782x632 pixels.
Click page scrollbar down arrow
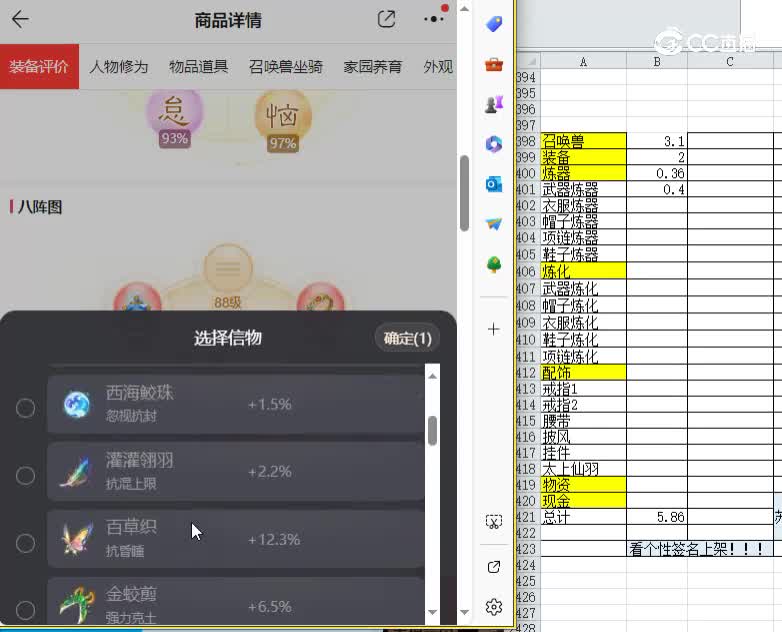point(464,612)
